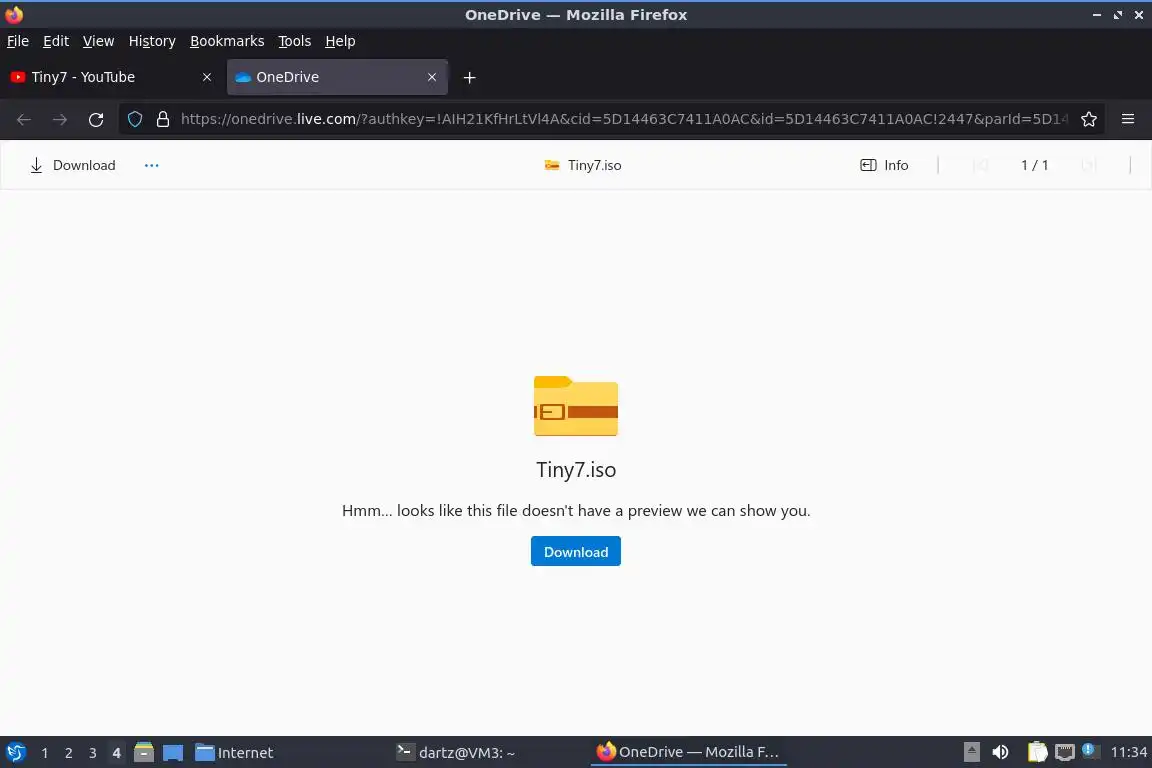Open the Bookmarks menu
This screenshot has height=768, width=1152.
tap(227, 41)
